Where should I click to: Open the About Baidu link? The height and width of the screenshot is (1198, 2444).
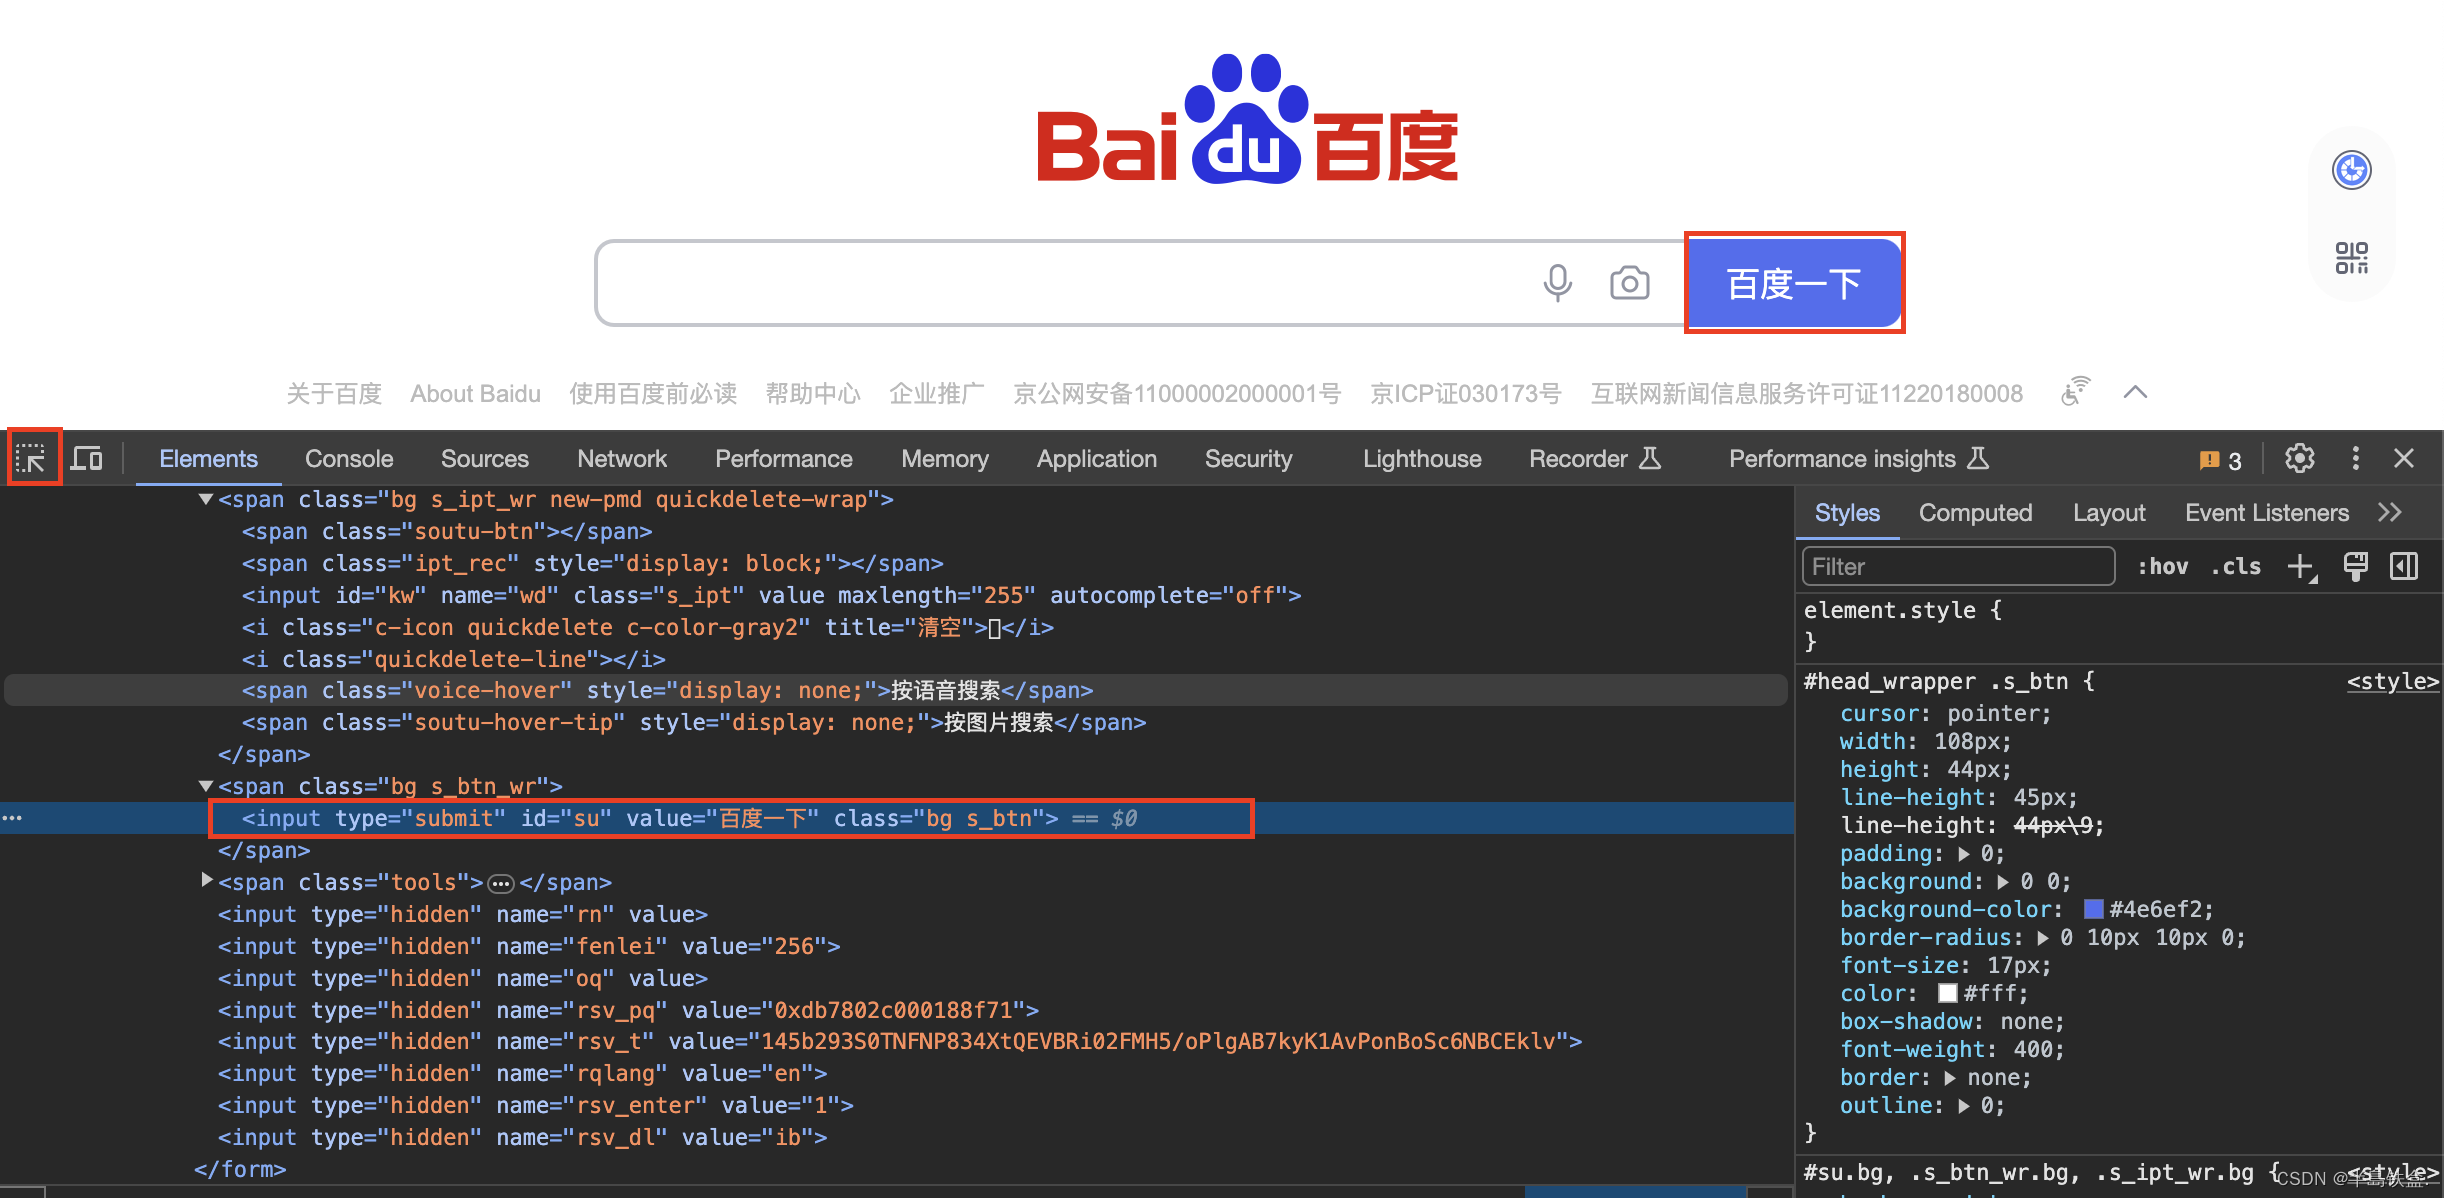coord(475,394)
